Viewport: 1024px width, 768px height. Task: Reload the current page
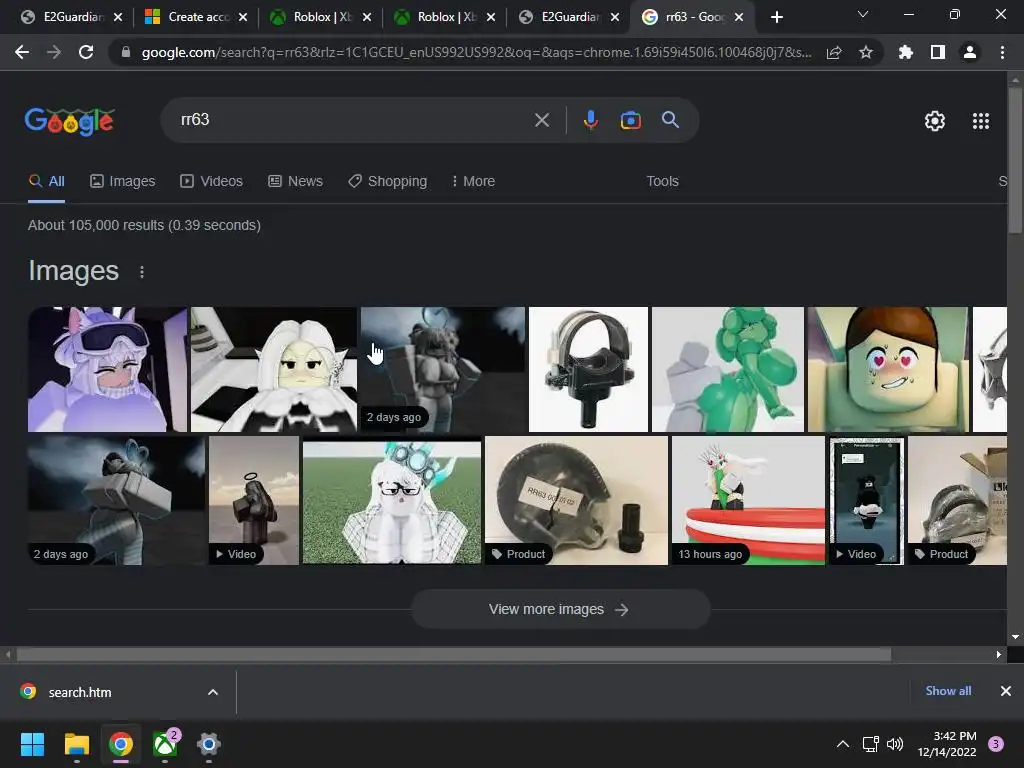click(x=86, y=52)
